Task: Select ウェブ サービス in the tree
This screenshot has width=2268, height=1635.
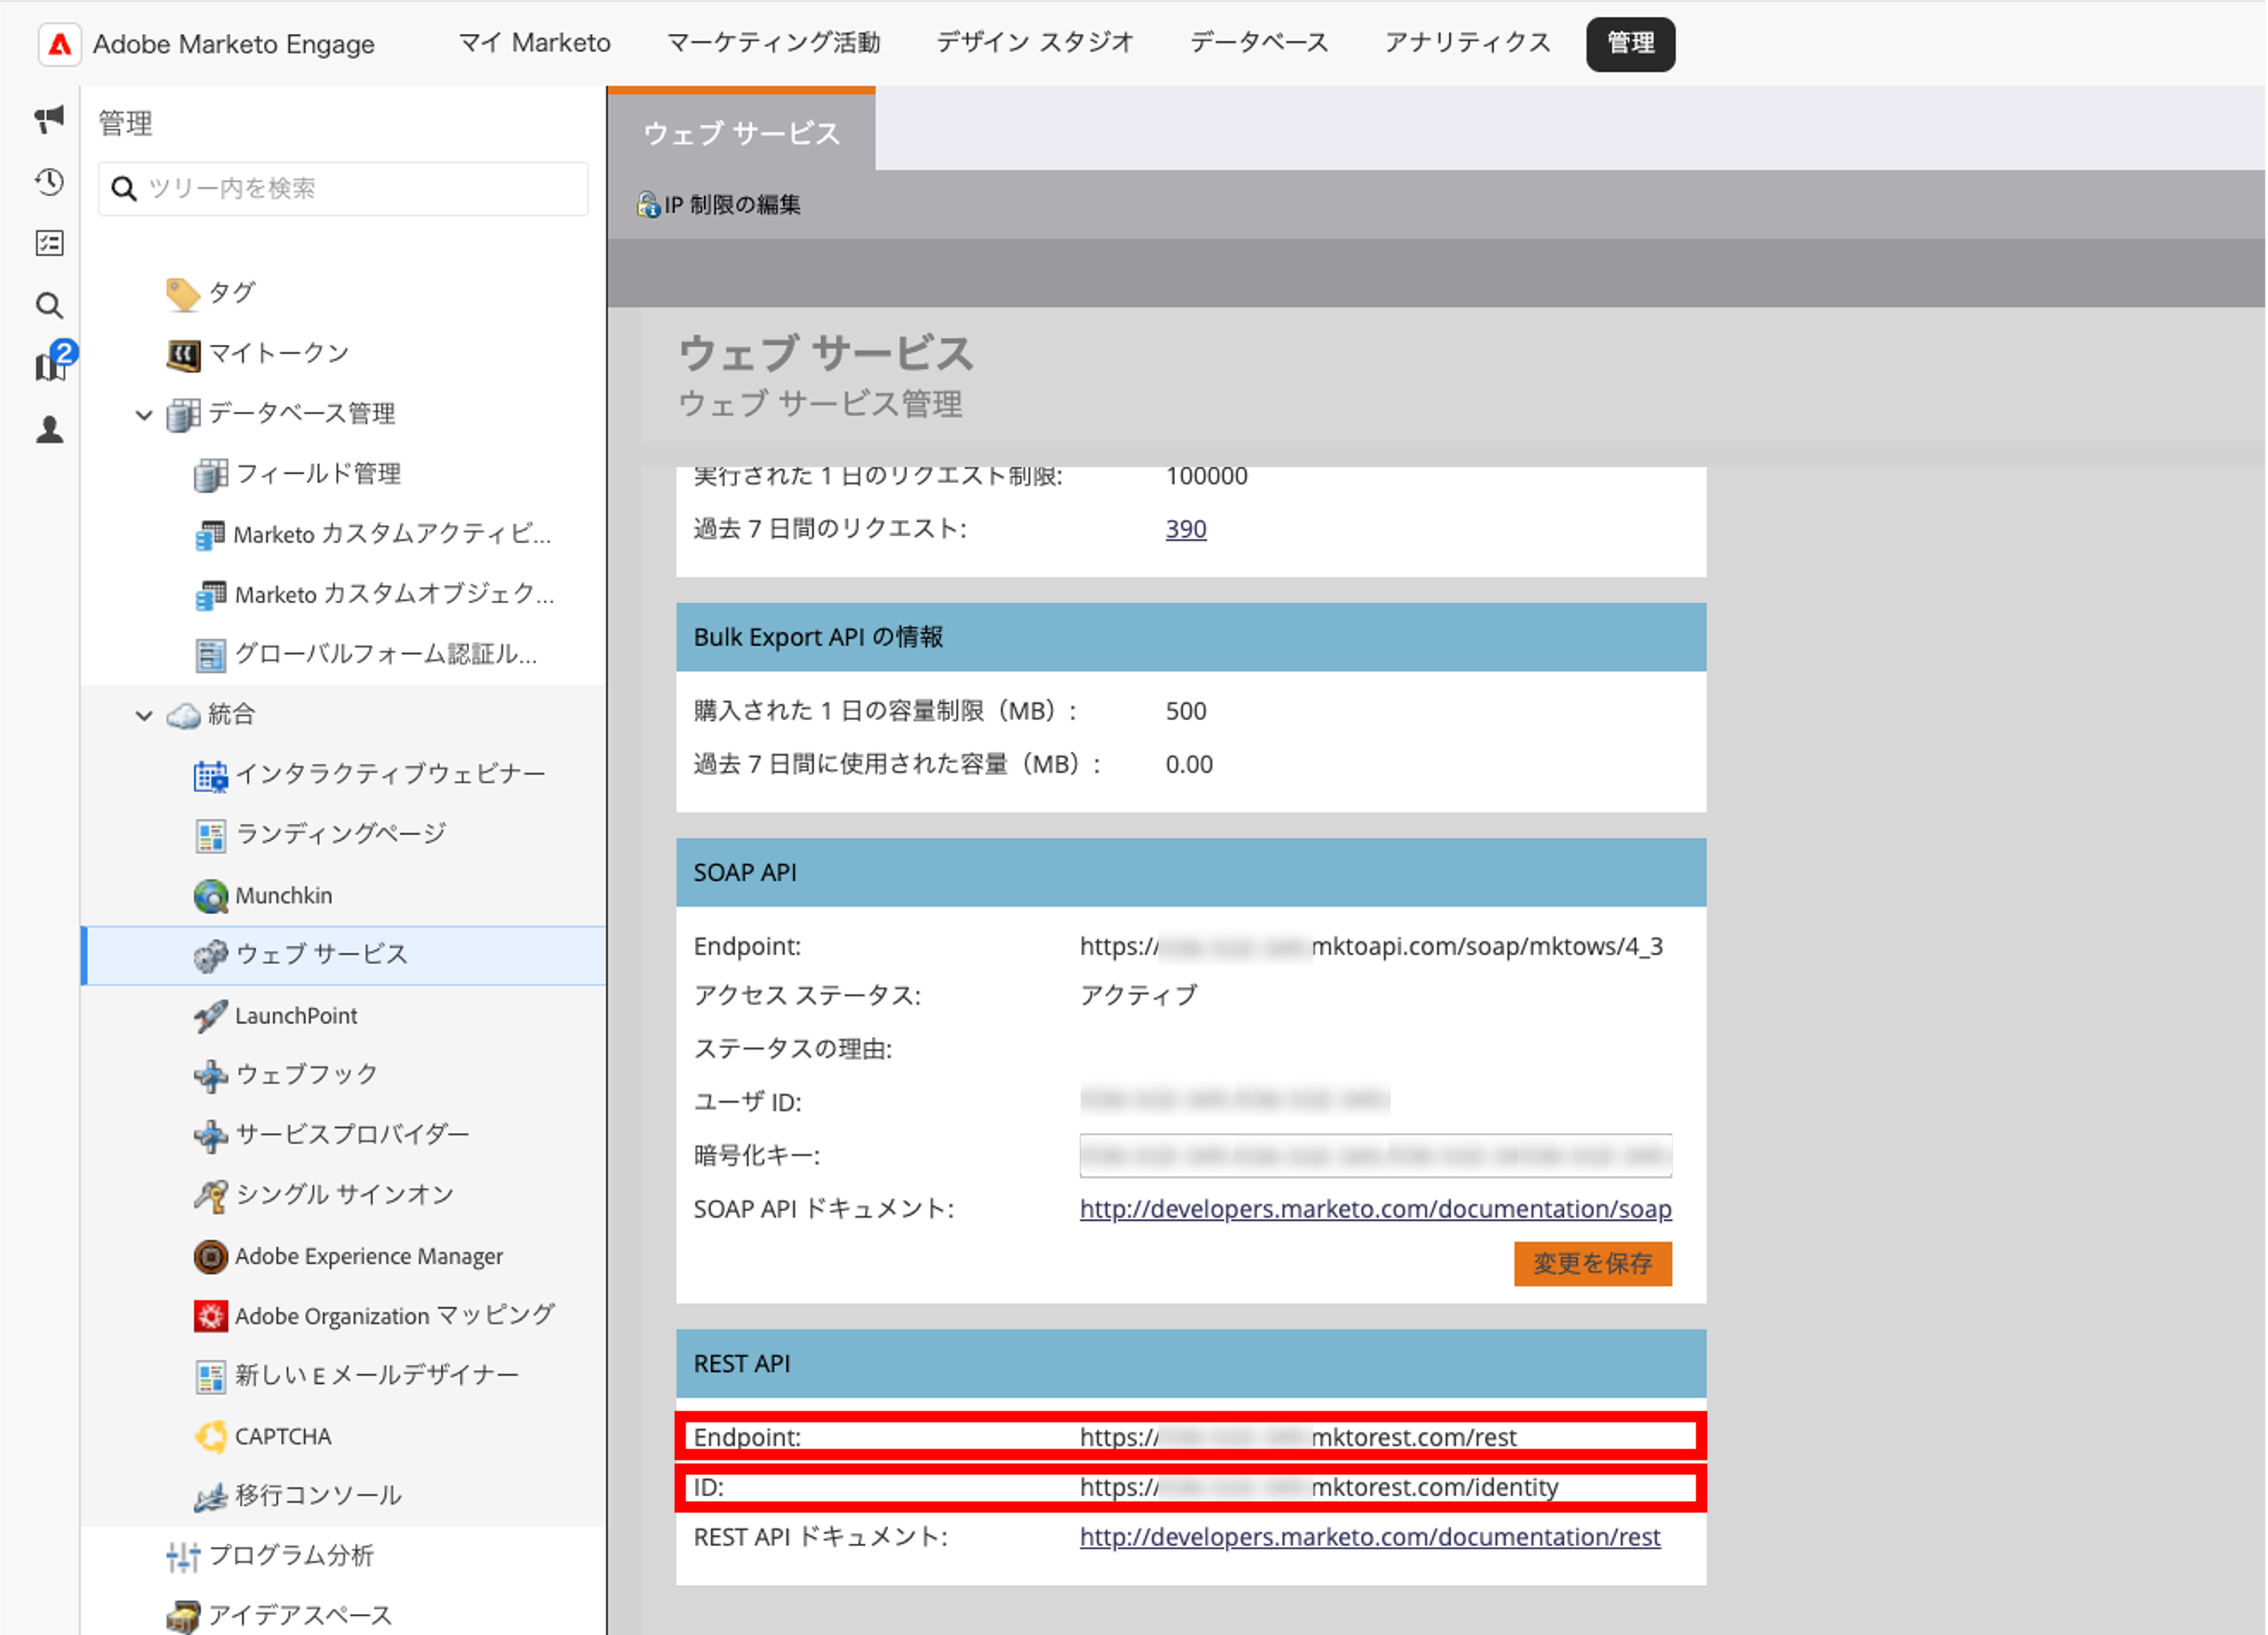Action: click(344, 955)
